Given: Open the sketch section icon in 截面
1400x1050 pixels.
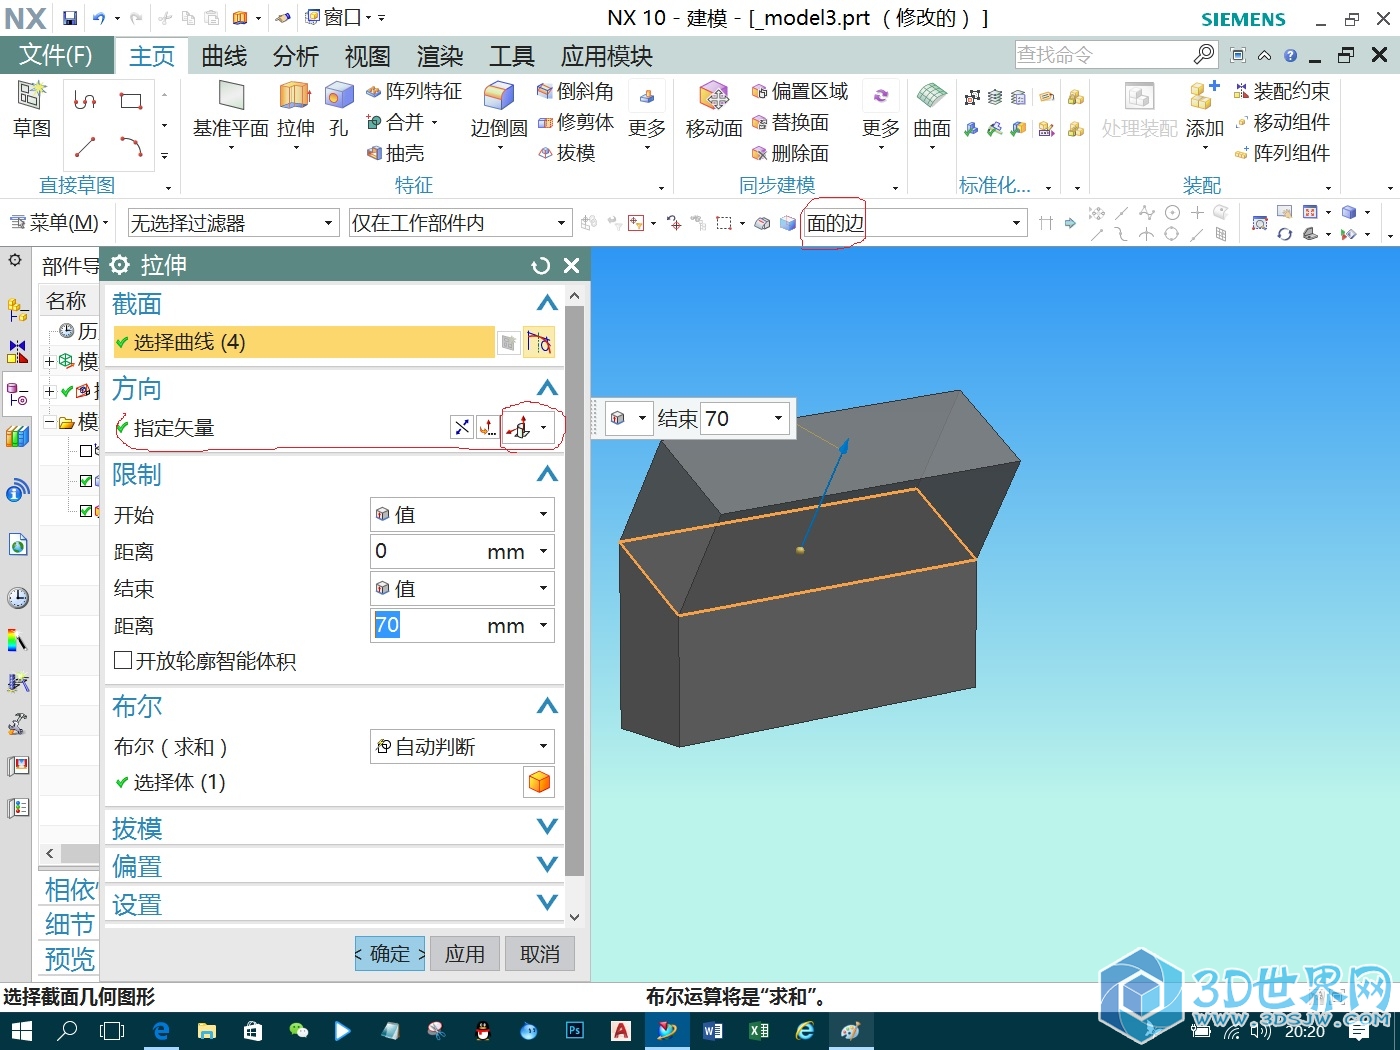Looking at the screenshot, I should 509,343.
